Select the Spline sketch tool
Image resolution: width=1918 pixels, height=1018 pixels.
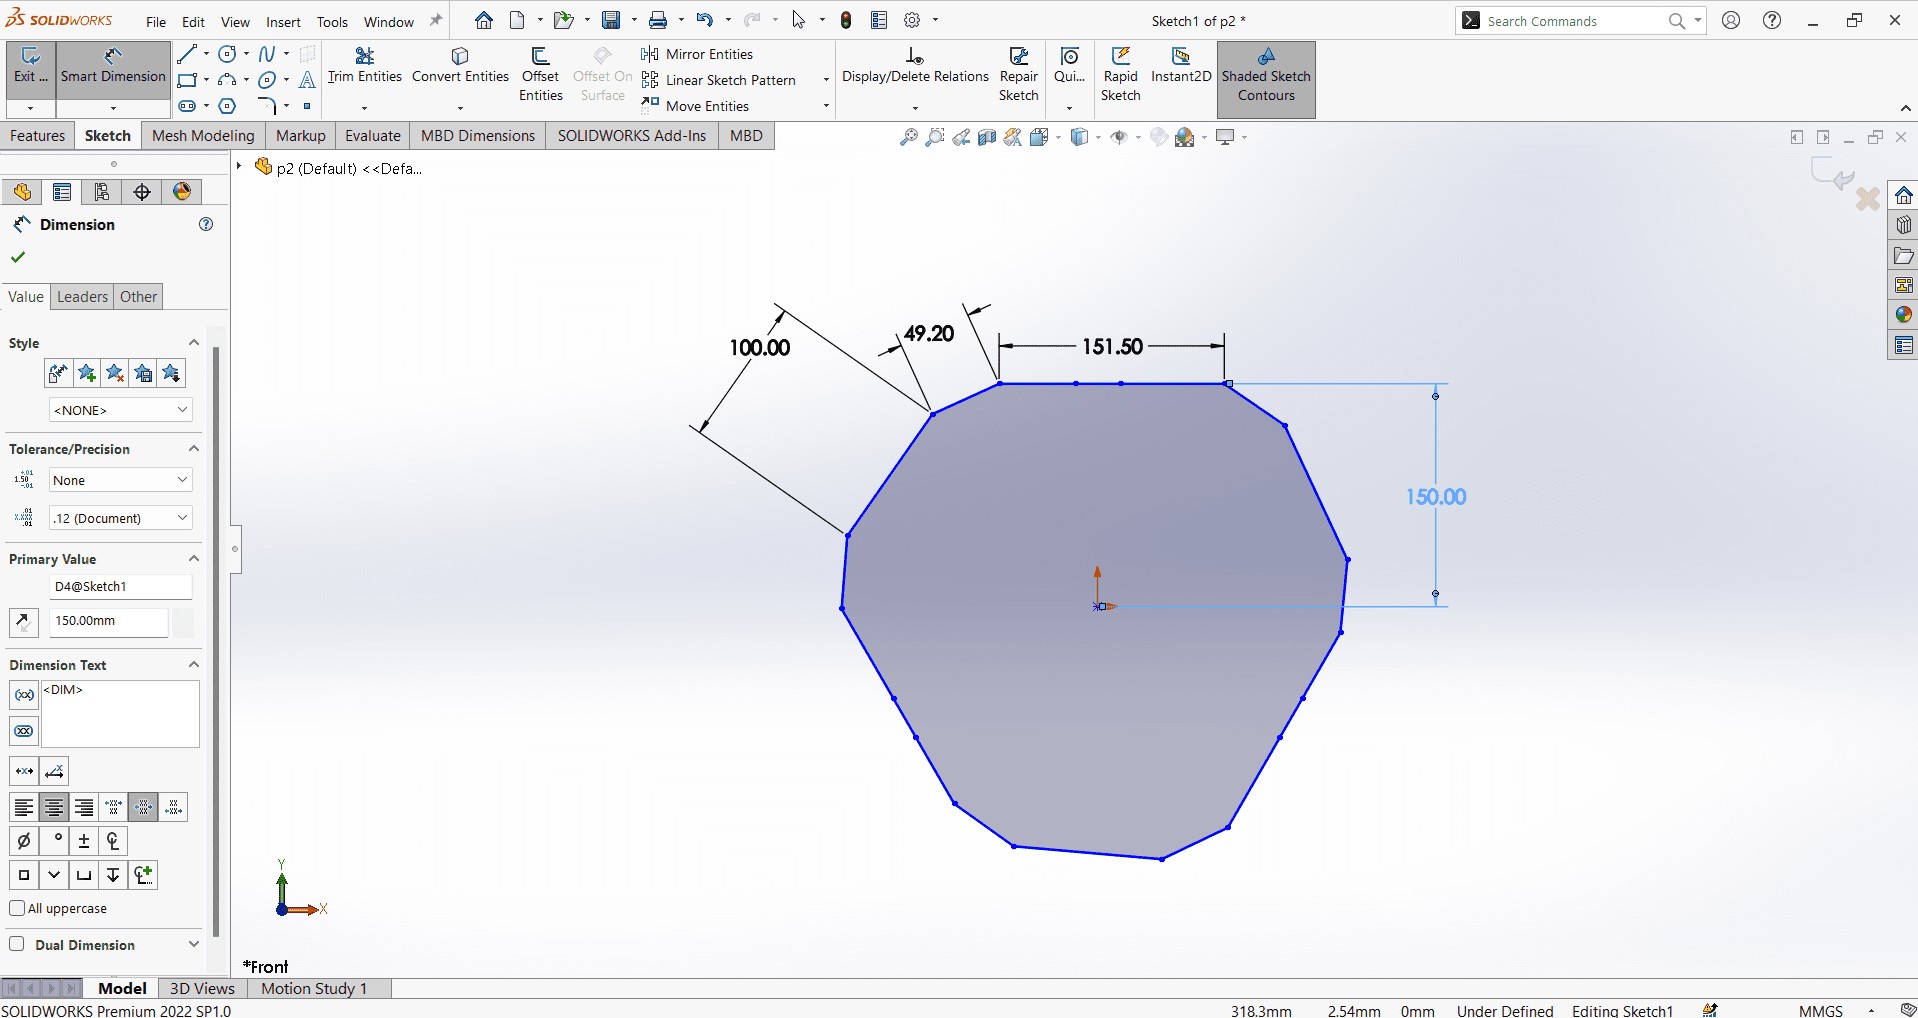(x=267, y=54)
